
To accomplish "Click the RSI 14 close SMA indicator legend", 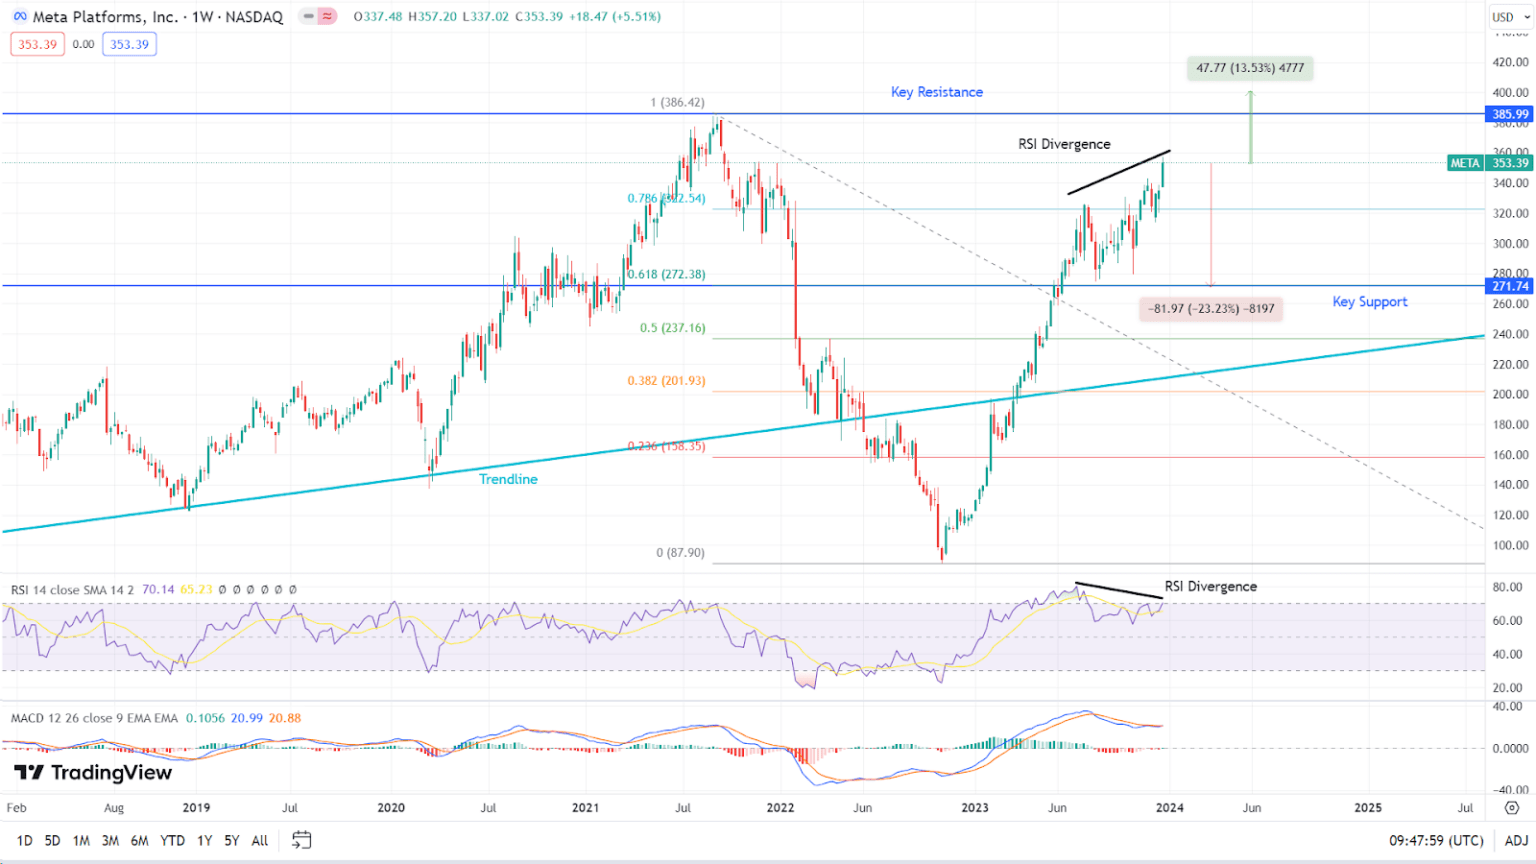I will pyautogui.click(x=72, y=590).
